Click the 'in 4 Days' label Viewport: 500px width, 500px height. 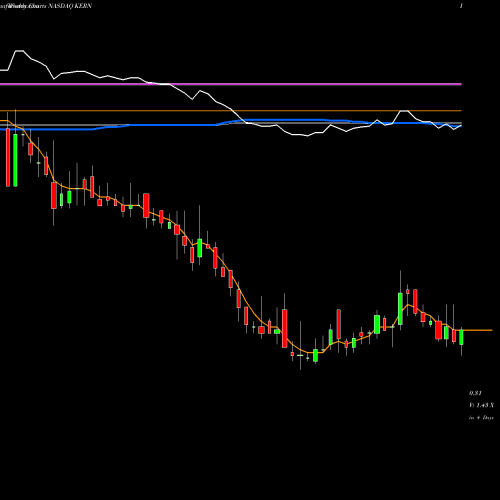point(481,418)
